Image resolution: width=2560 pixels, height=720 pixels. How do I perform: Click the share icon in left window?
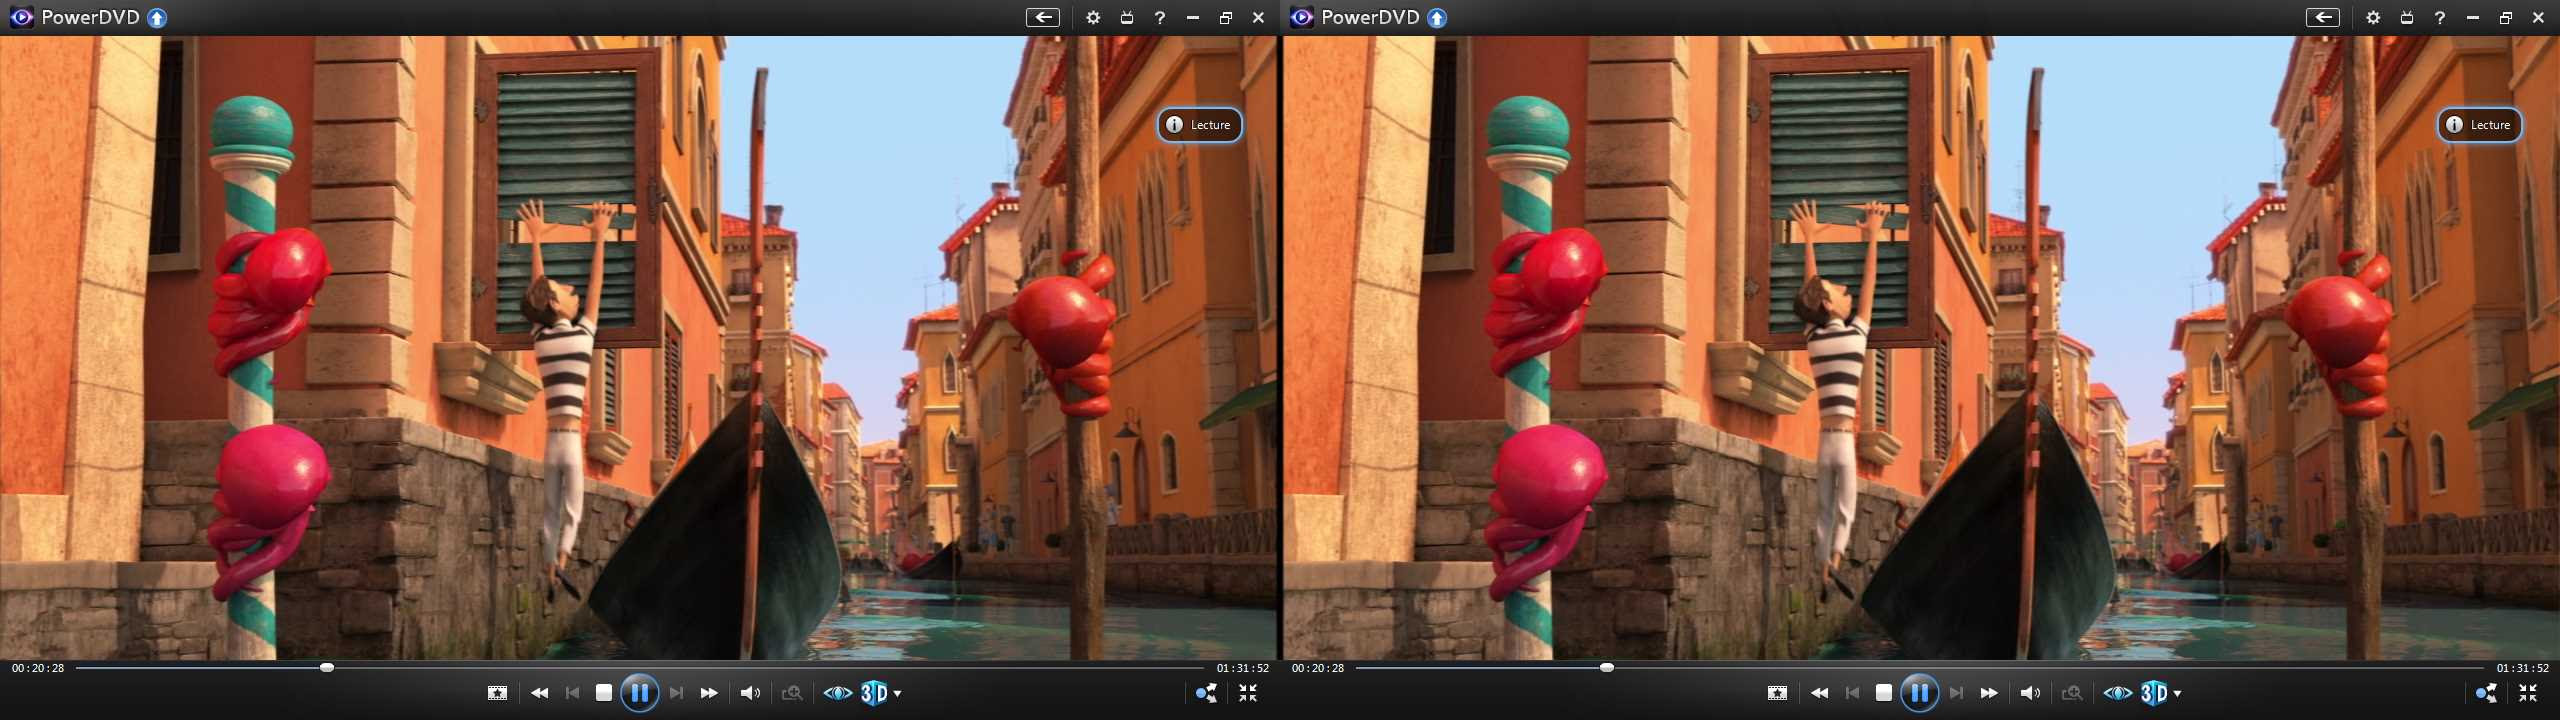point(1206,692)
